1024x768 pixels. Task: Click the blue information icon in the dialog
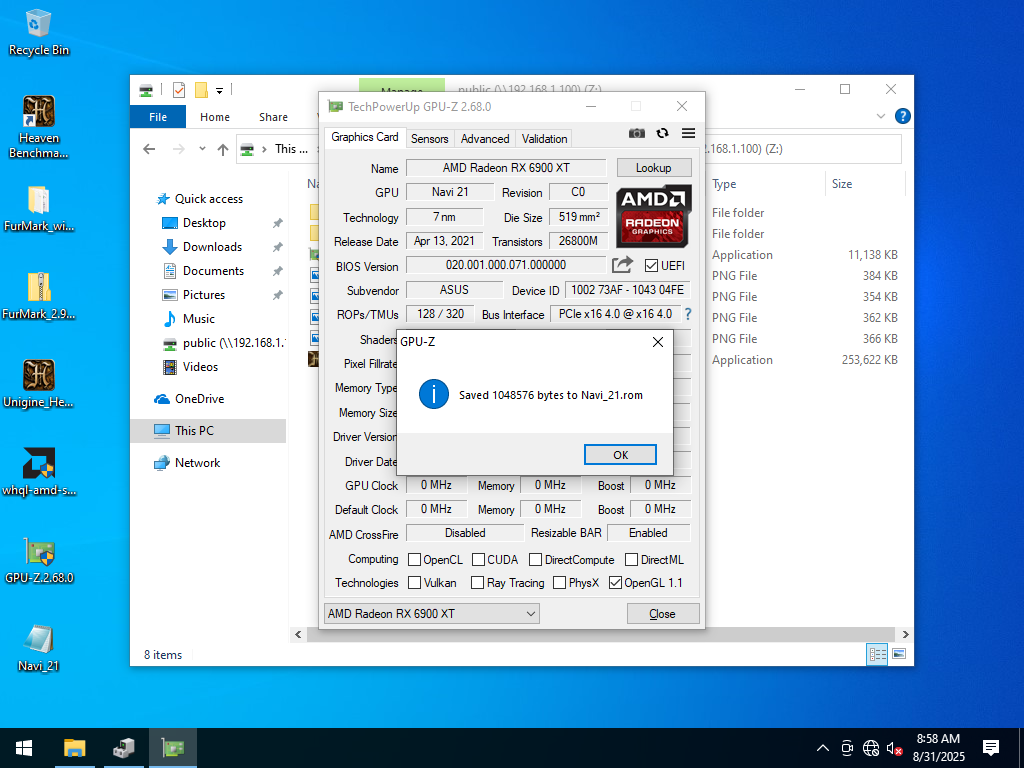point(434,394)
